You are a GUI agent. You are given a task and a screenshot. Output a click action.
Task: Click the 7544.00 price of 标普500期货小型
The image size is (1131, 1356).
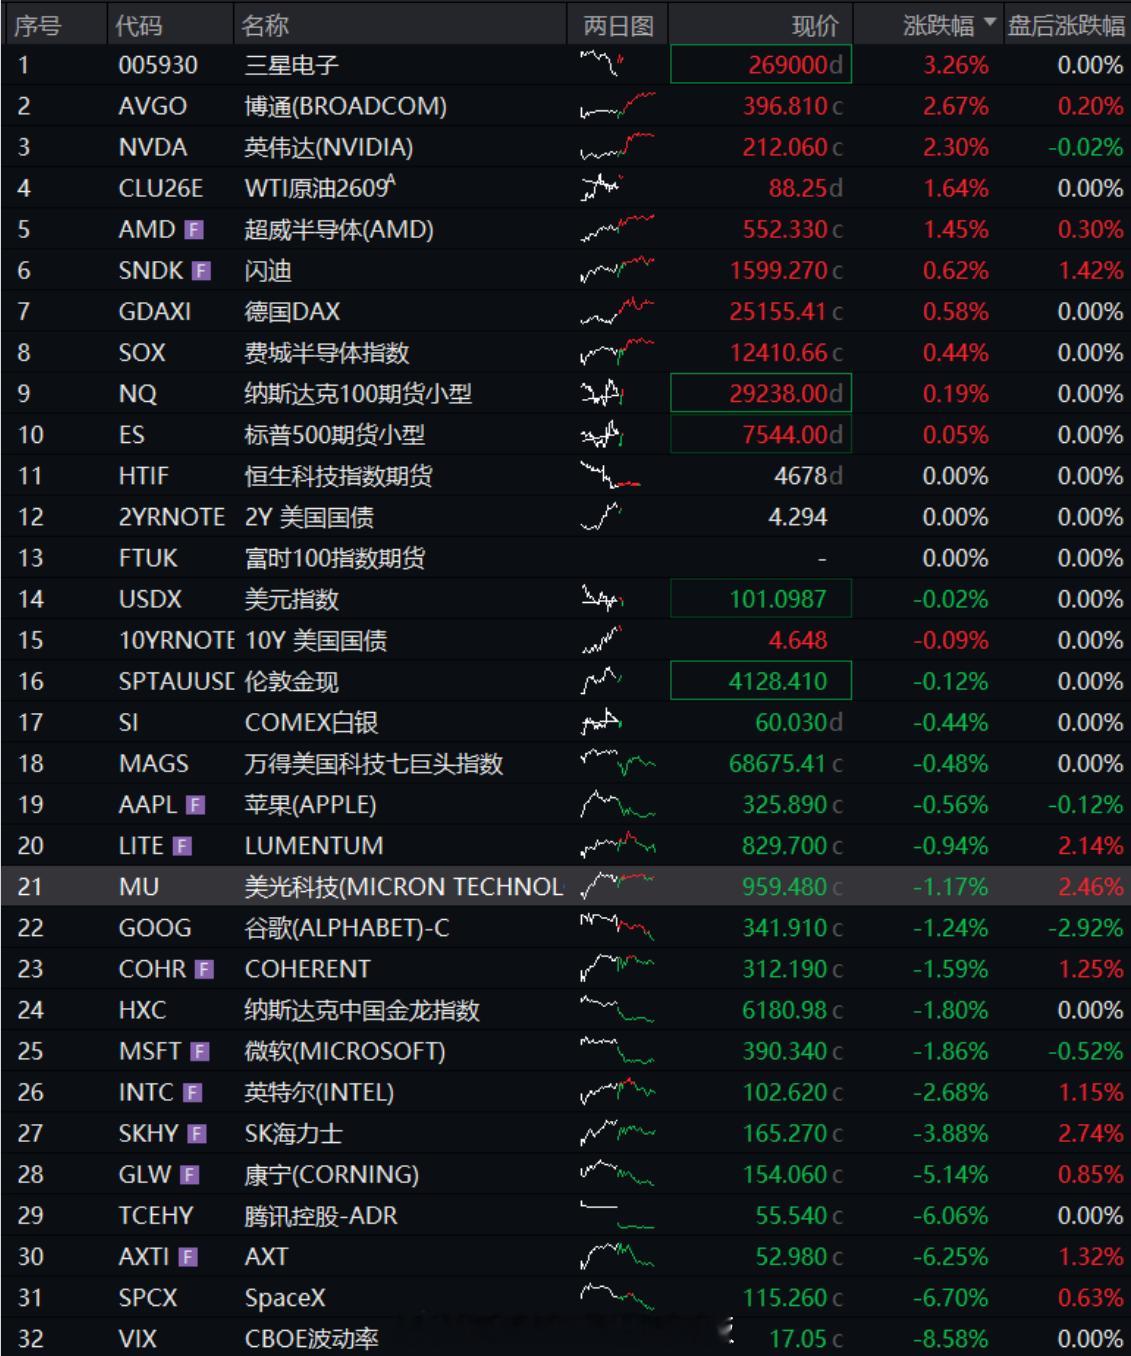click(761, 435)
